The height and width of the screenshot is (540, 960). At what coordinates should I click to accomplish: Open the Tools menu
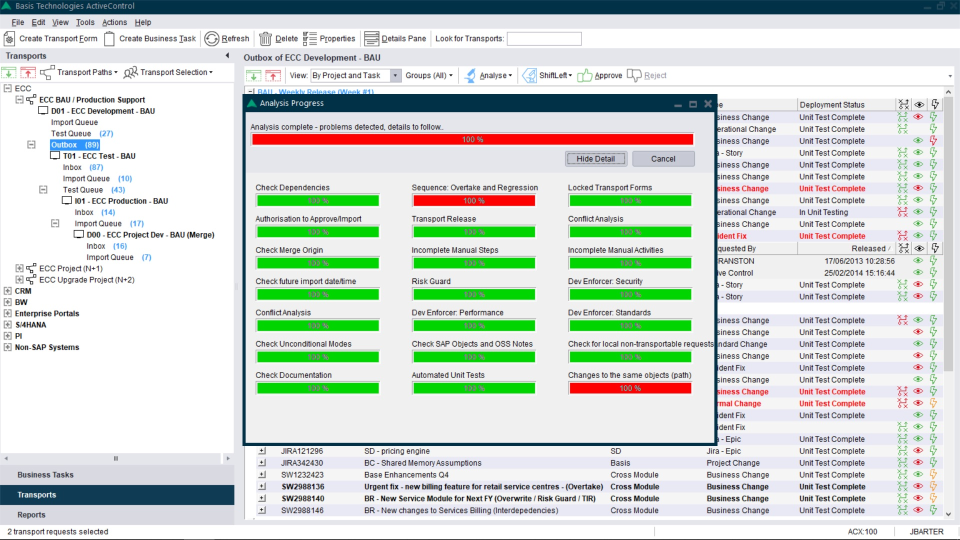[85, 23]
